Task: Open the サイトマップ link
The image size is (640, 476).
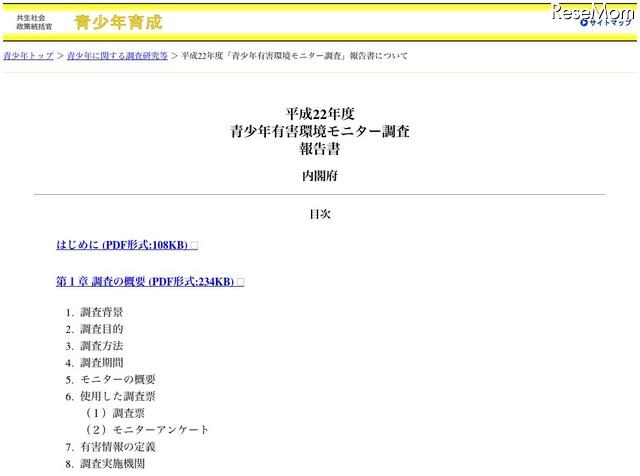Action: pyautogui.click(x=610, y=23)
